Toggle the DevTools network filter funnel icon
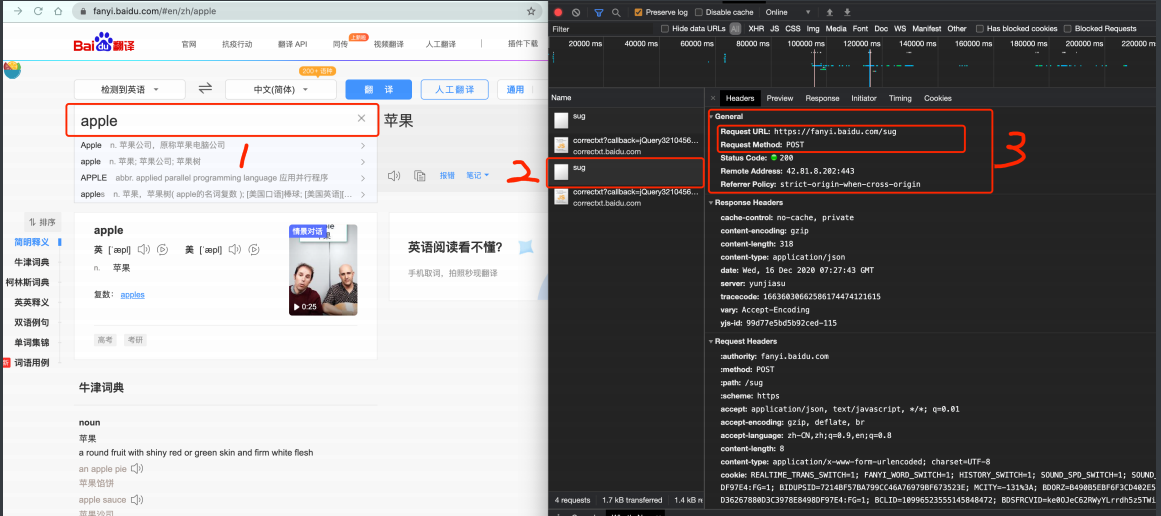This screenshot has height=516, width=1161. [x=598, y=12]
